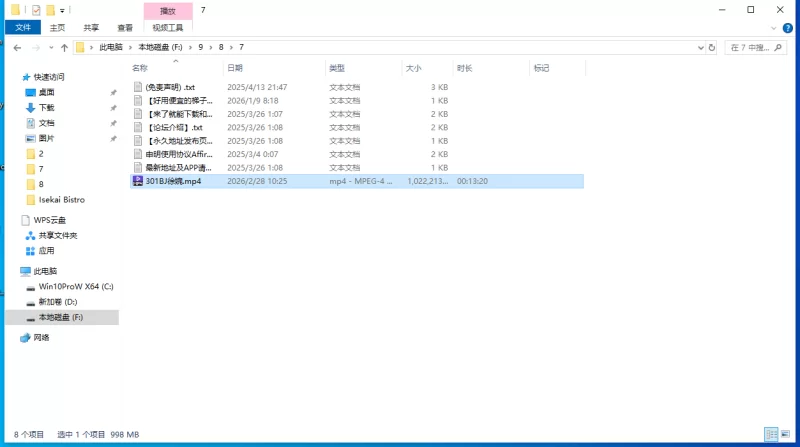The width and height of the screenshot is (800, 447).
Task: Open the 文件 ribbon tab
Action: tap(23, 28)
